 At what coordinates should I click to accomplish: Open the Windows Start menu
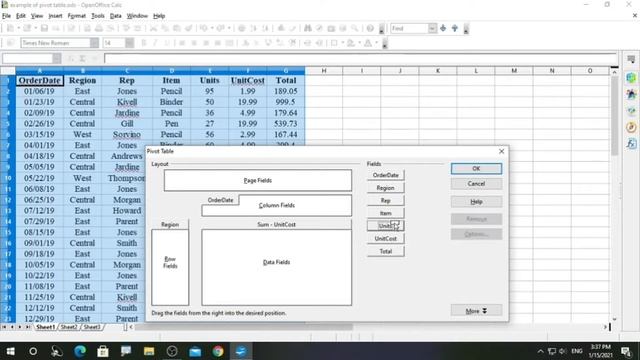point(10,351)
